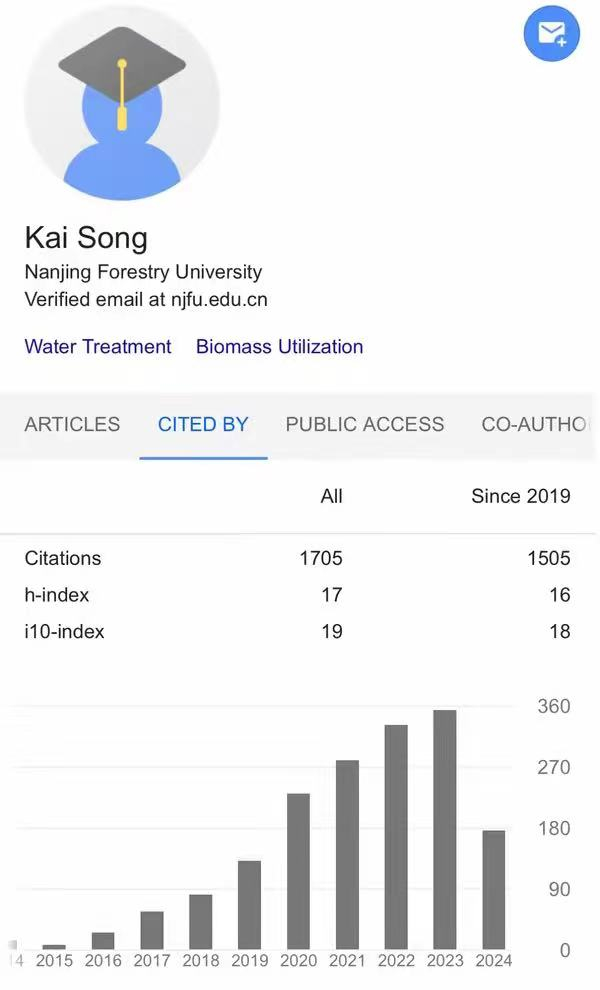Click the 2024 citation bar
Viewport: 600px width, 990px height.
point(494,890)
